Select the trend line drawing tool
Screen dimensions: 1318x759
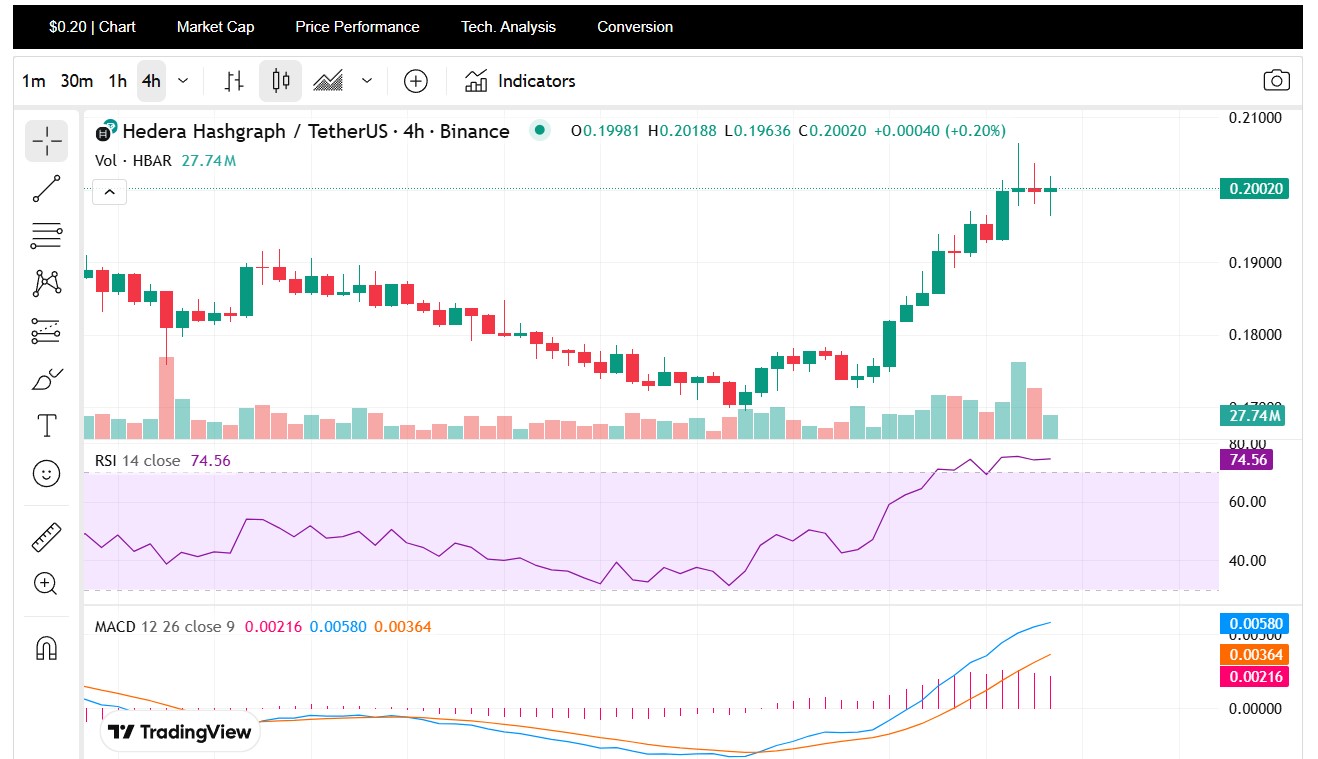click(46, 189)
